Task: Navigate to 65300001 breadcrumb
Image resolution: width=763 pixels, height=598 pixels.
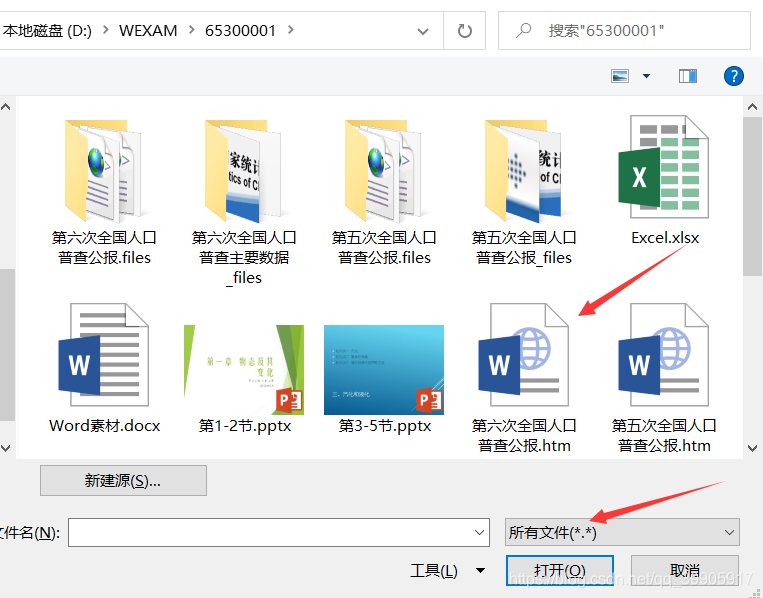Action: (x=240, y=31)
